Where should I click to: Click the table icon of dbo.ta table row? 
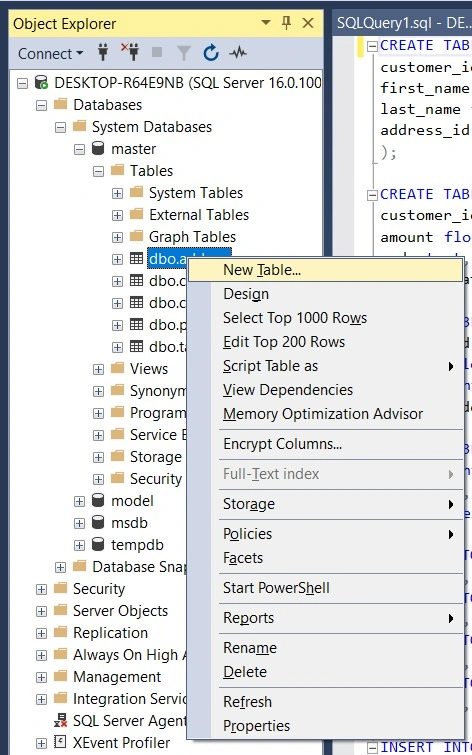pos(137,347)
